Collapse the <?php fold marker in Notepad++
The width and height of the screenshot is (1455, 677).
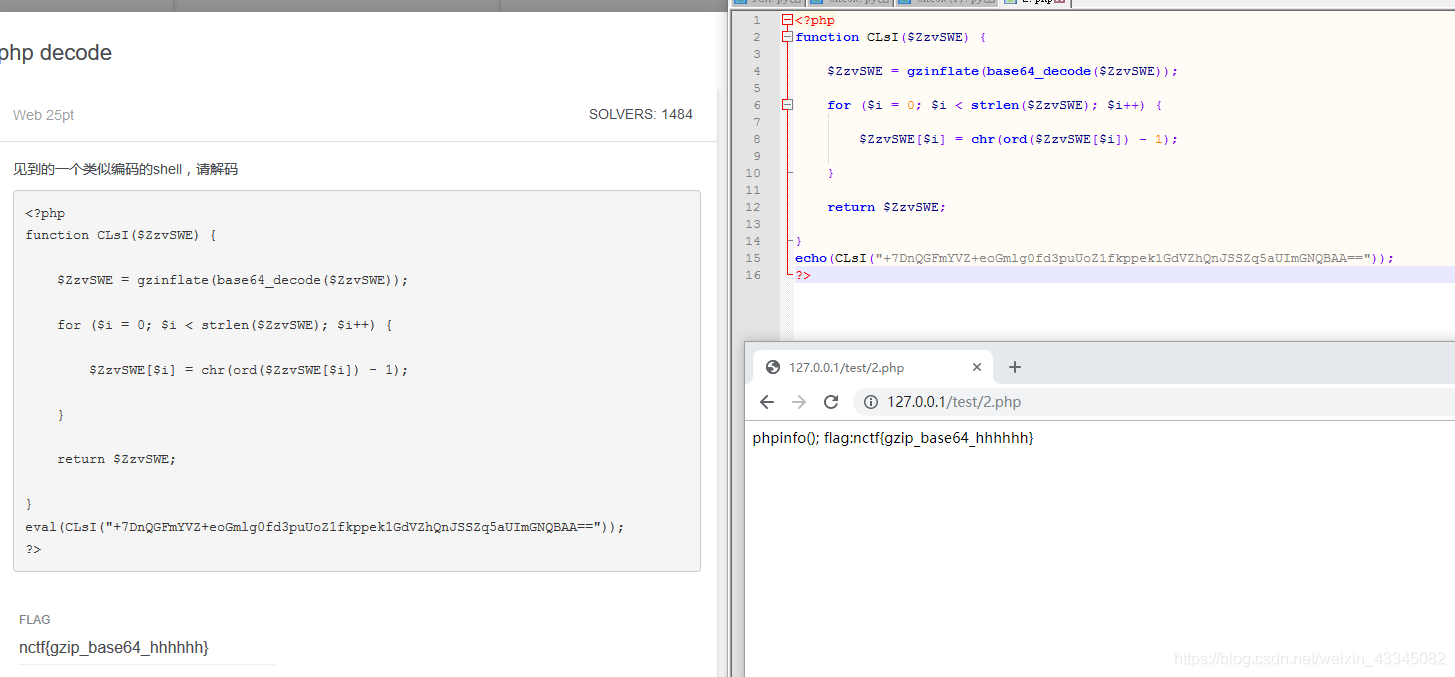coord(787,20)
